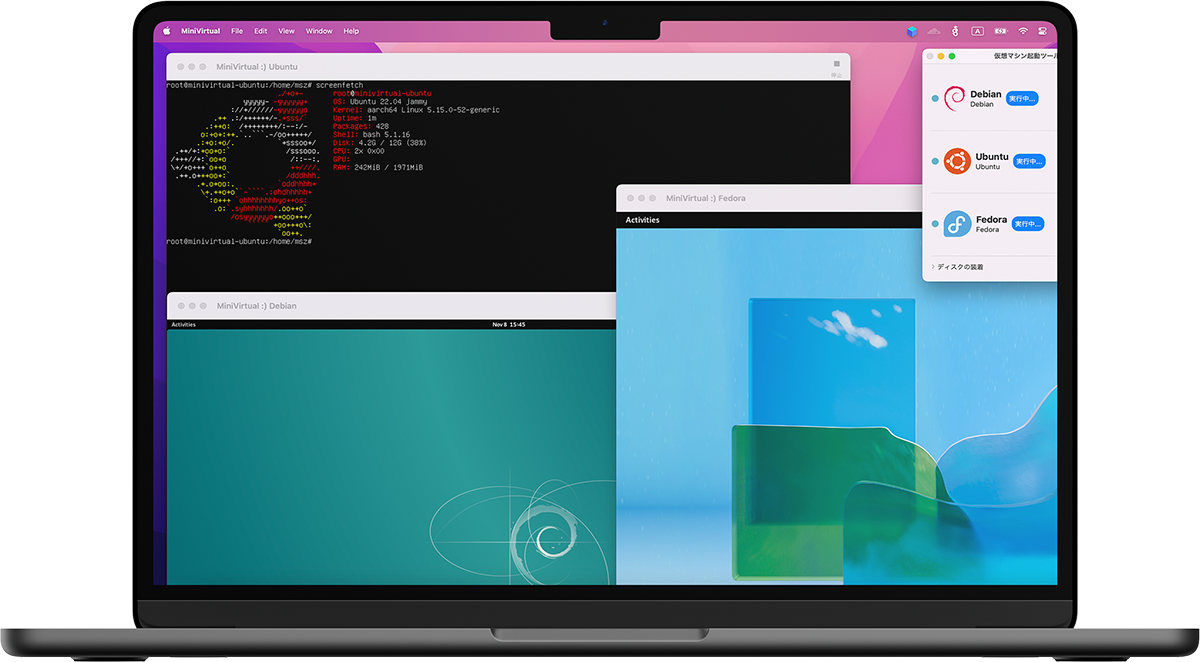The height and width of the screenshot is (662, 1200).
Task: Open the Wi-Fi status menu
Action: pos(1023,31)
